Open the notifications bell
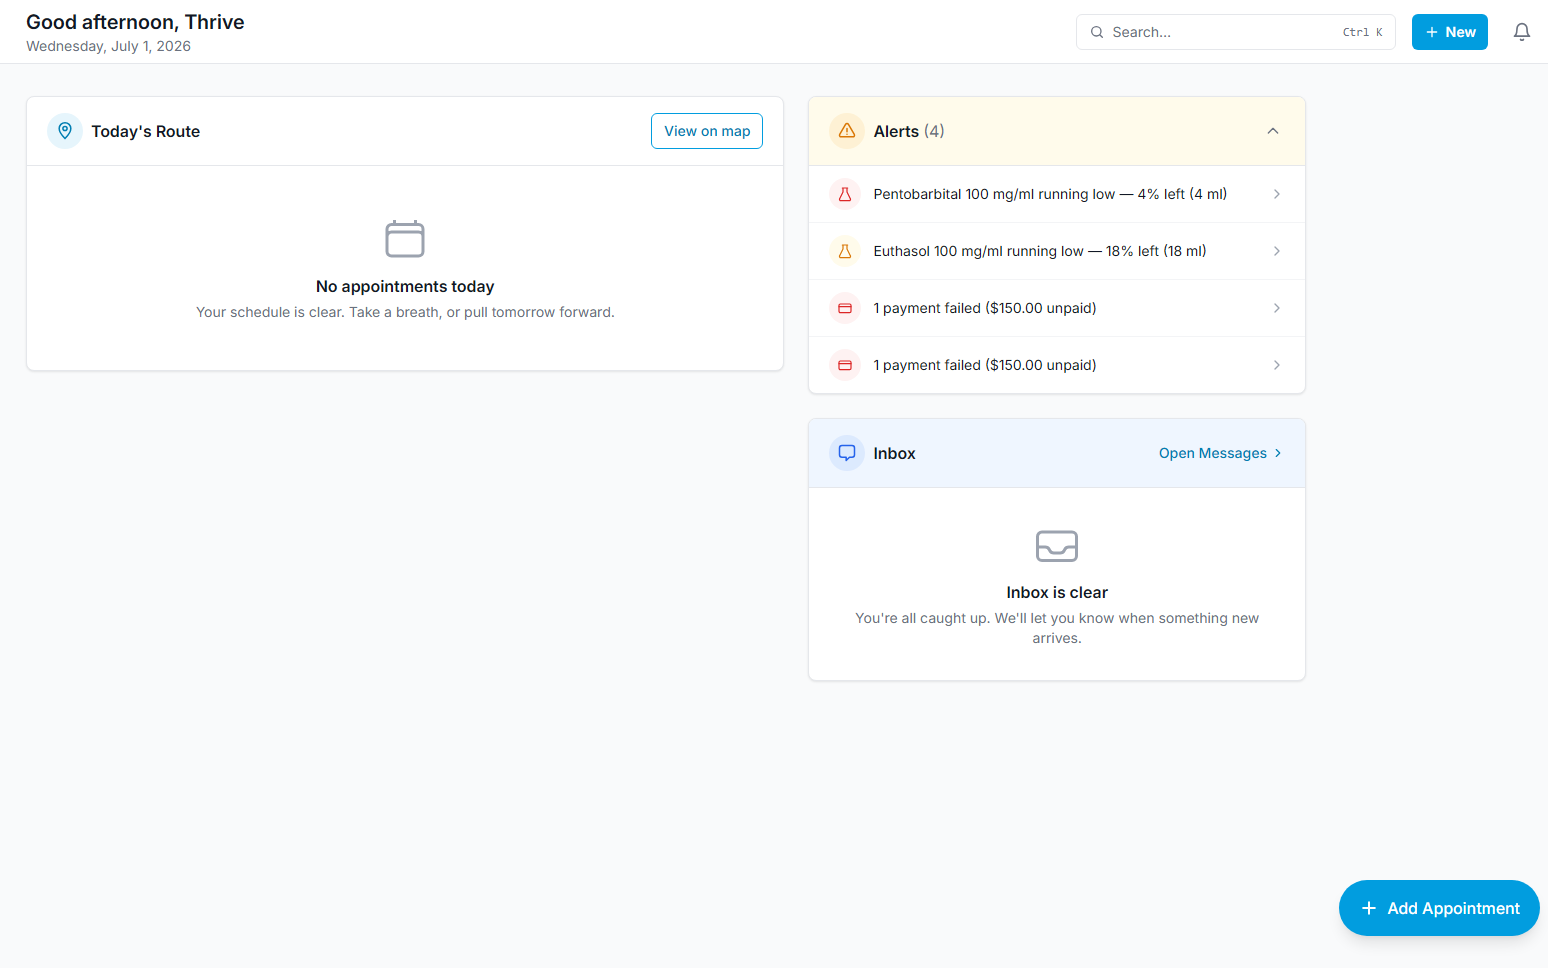 pyautogui.click(x=1521, y=32)
